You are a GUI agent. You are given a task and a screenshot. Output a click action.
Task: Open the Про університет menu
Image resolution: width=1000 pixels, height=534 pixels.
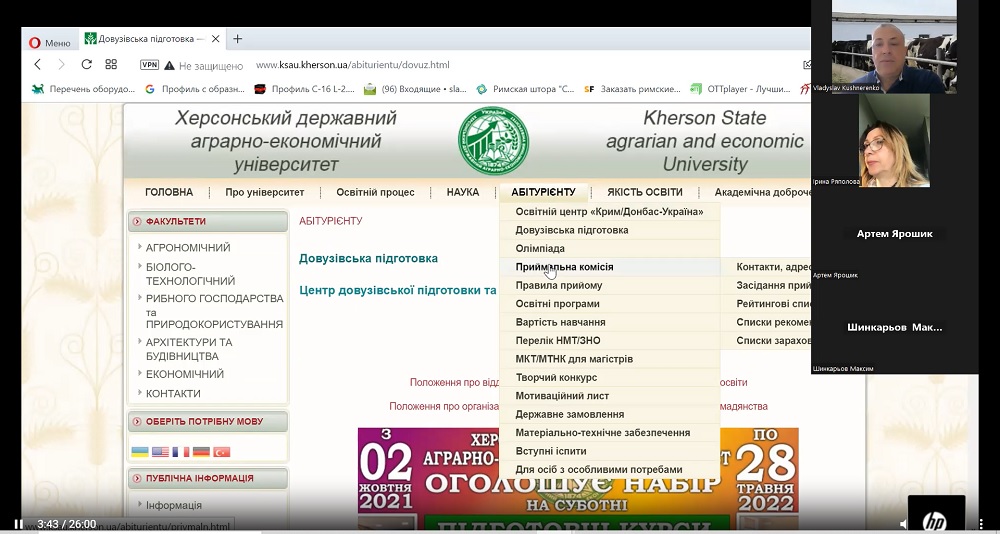point(265,192)
